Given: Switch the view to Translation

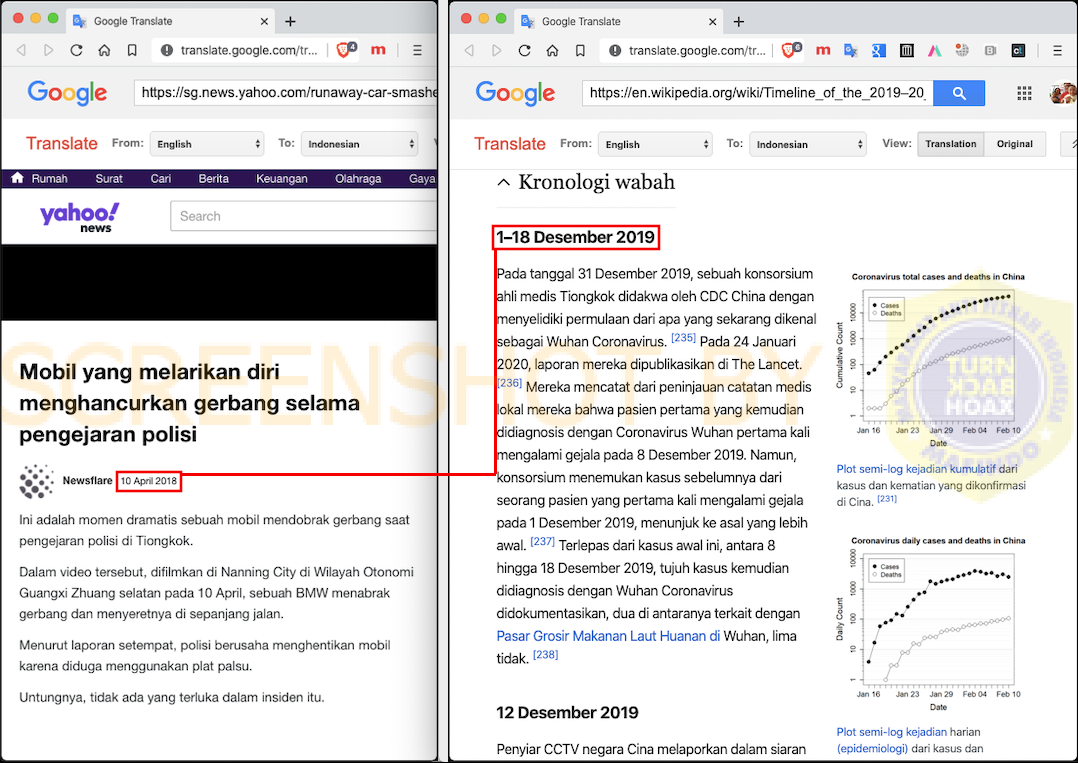Looking at the screenshot, I should 951,144.
